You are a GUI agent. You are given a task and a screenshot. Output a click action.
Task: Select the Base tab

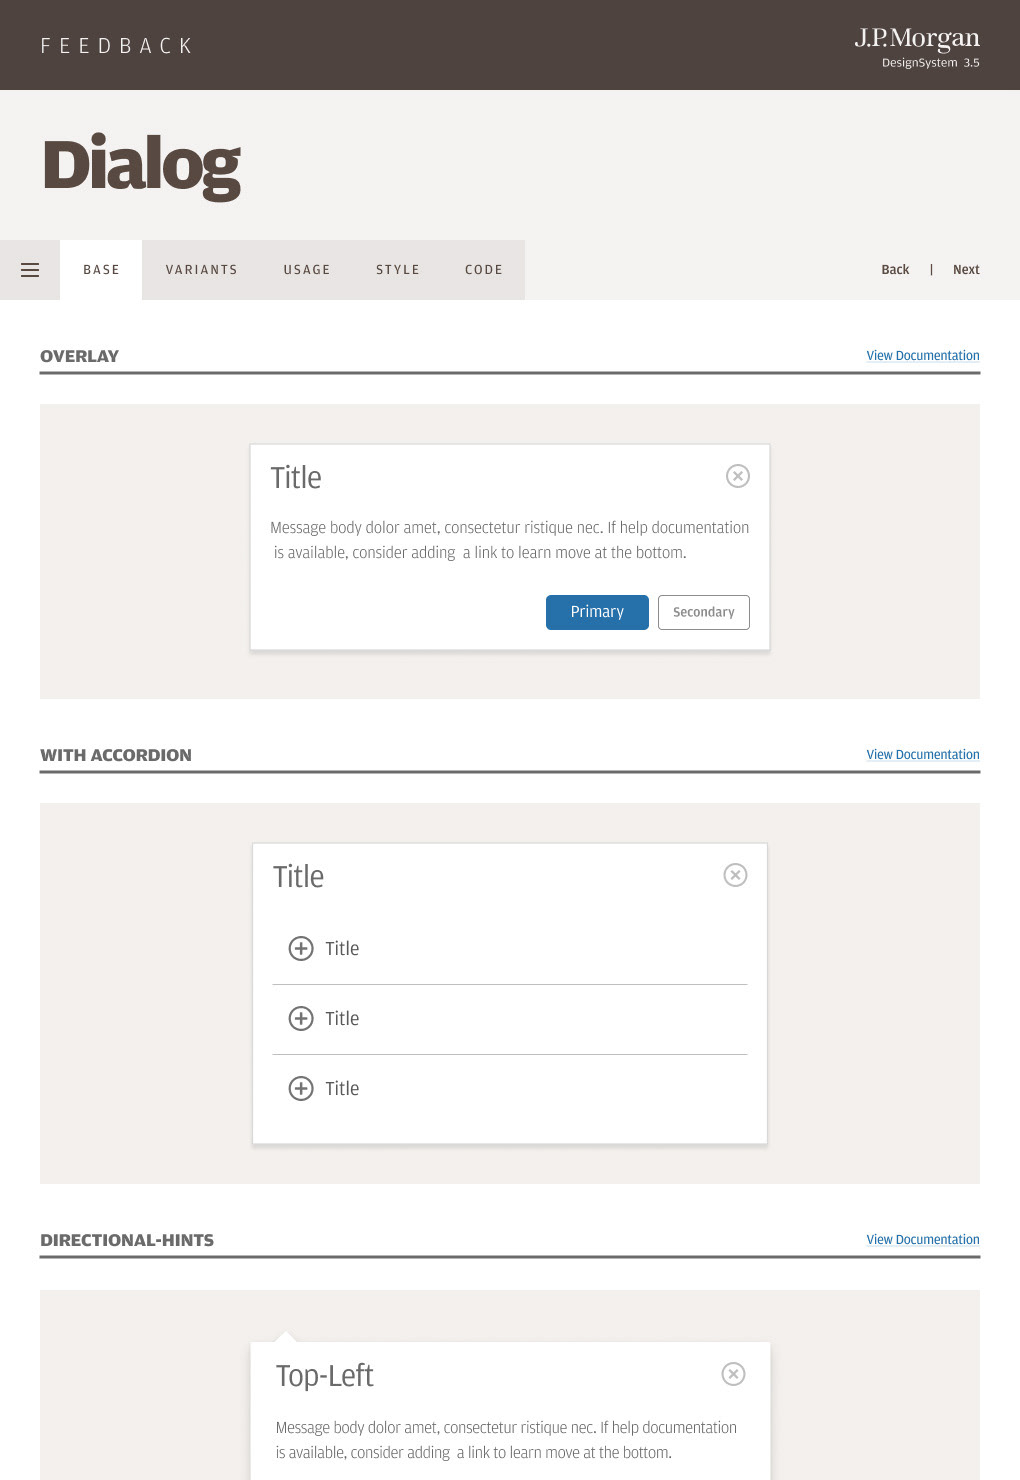coord(101,270)
